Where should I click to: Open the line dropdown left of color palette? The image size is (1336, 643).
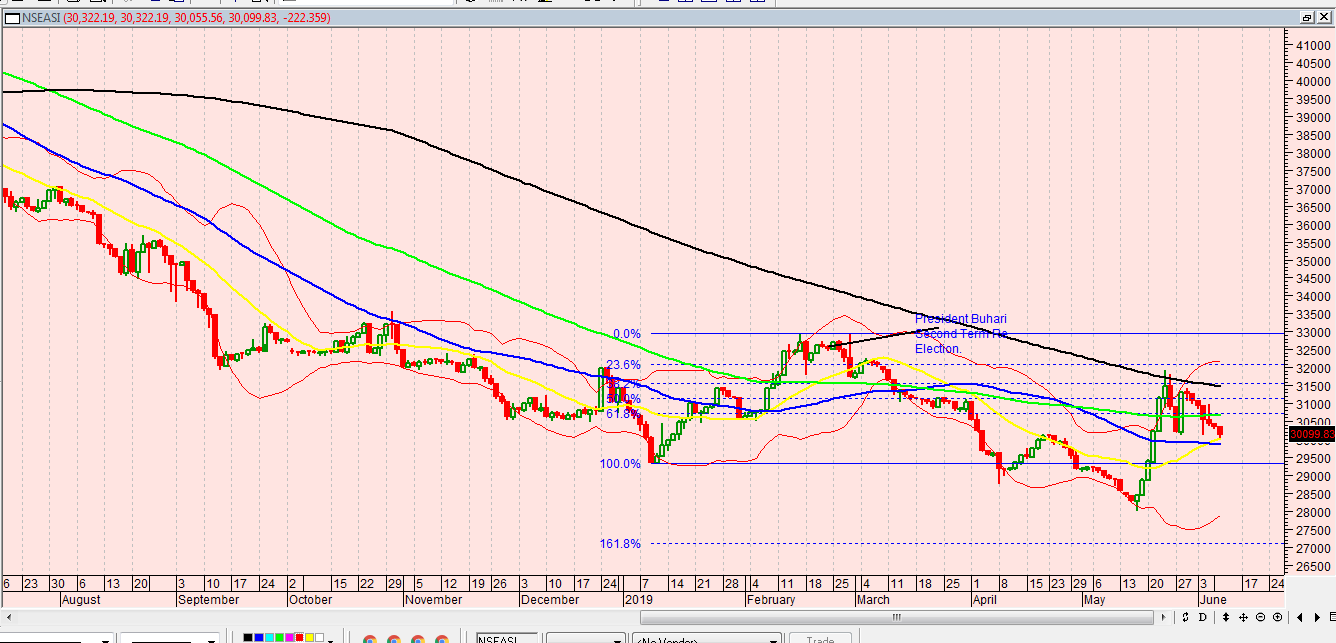(212, 639)
